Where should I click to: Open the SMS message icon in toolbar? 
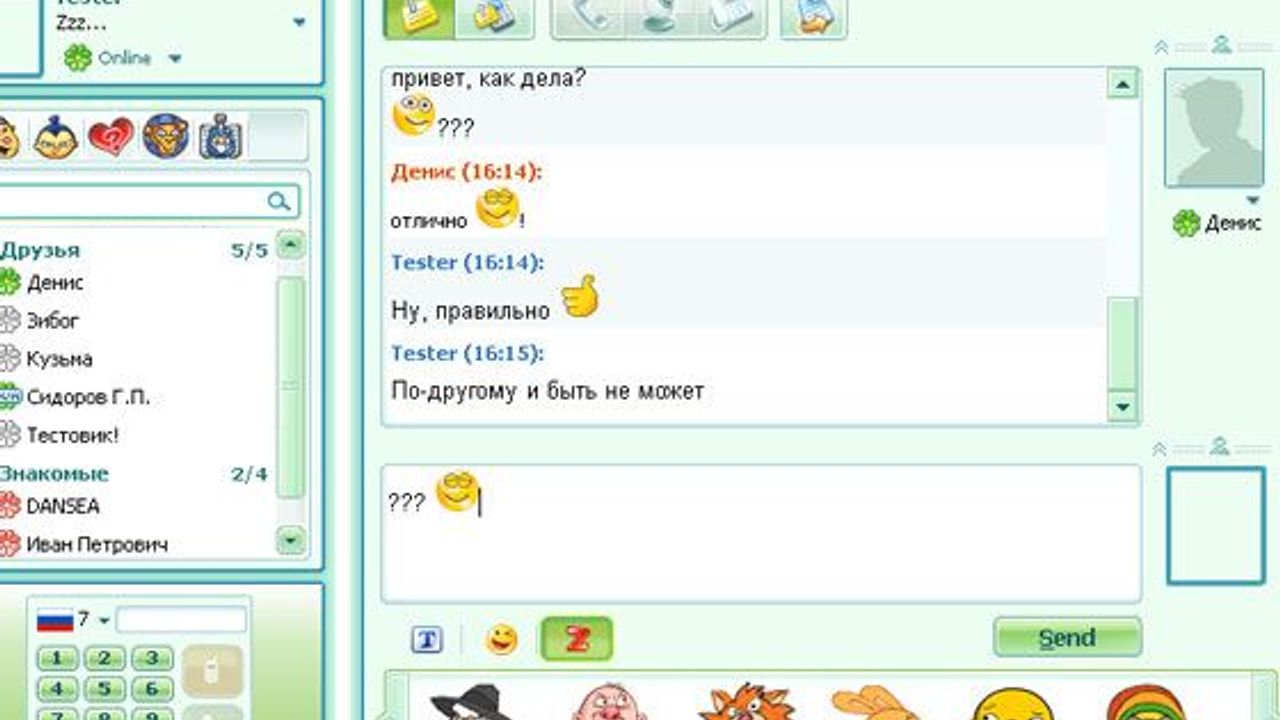[x=494, y=17]
